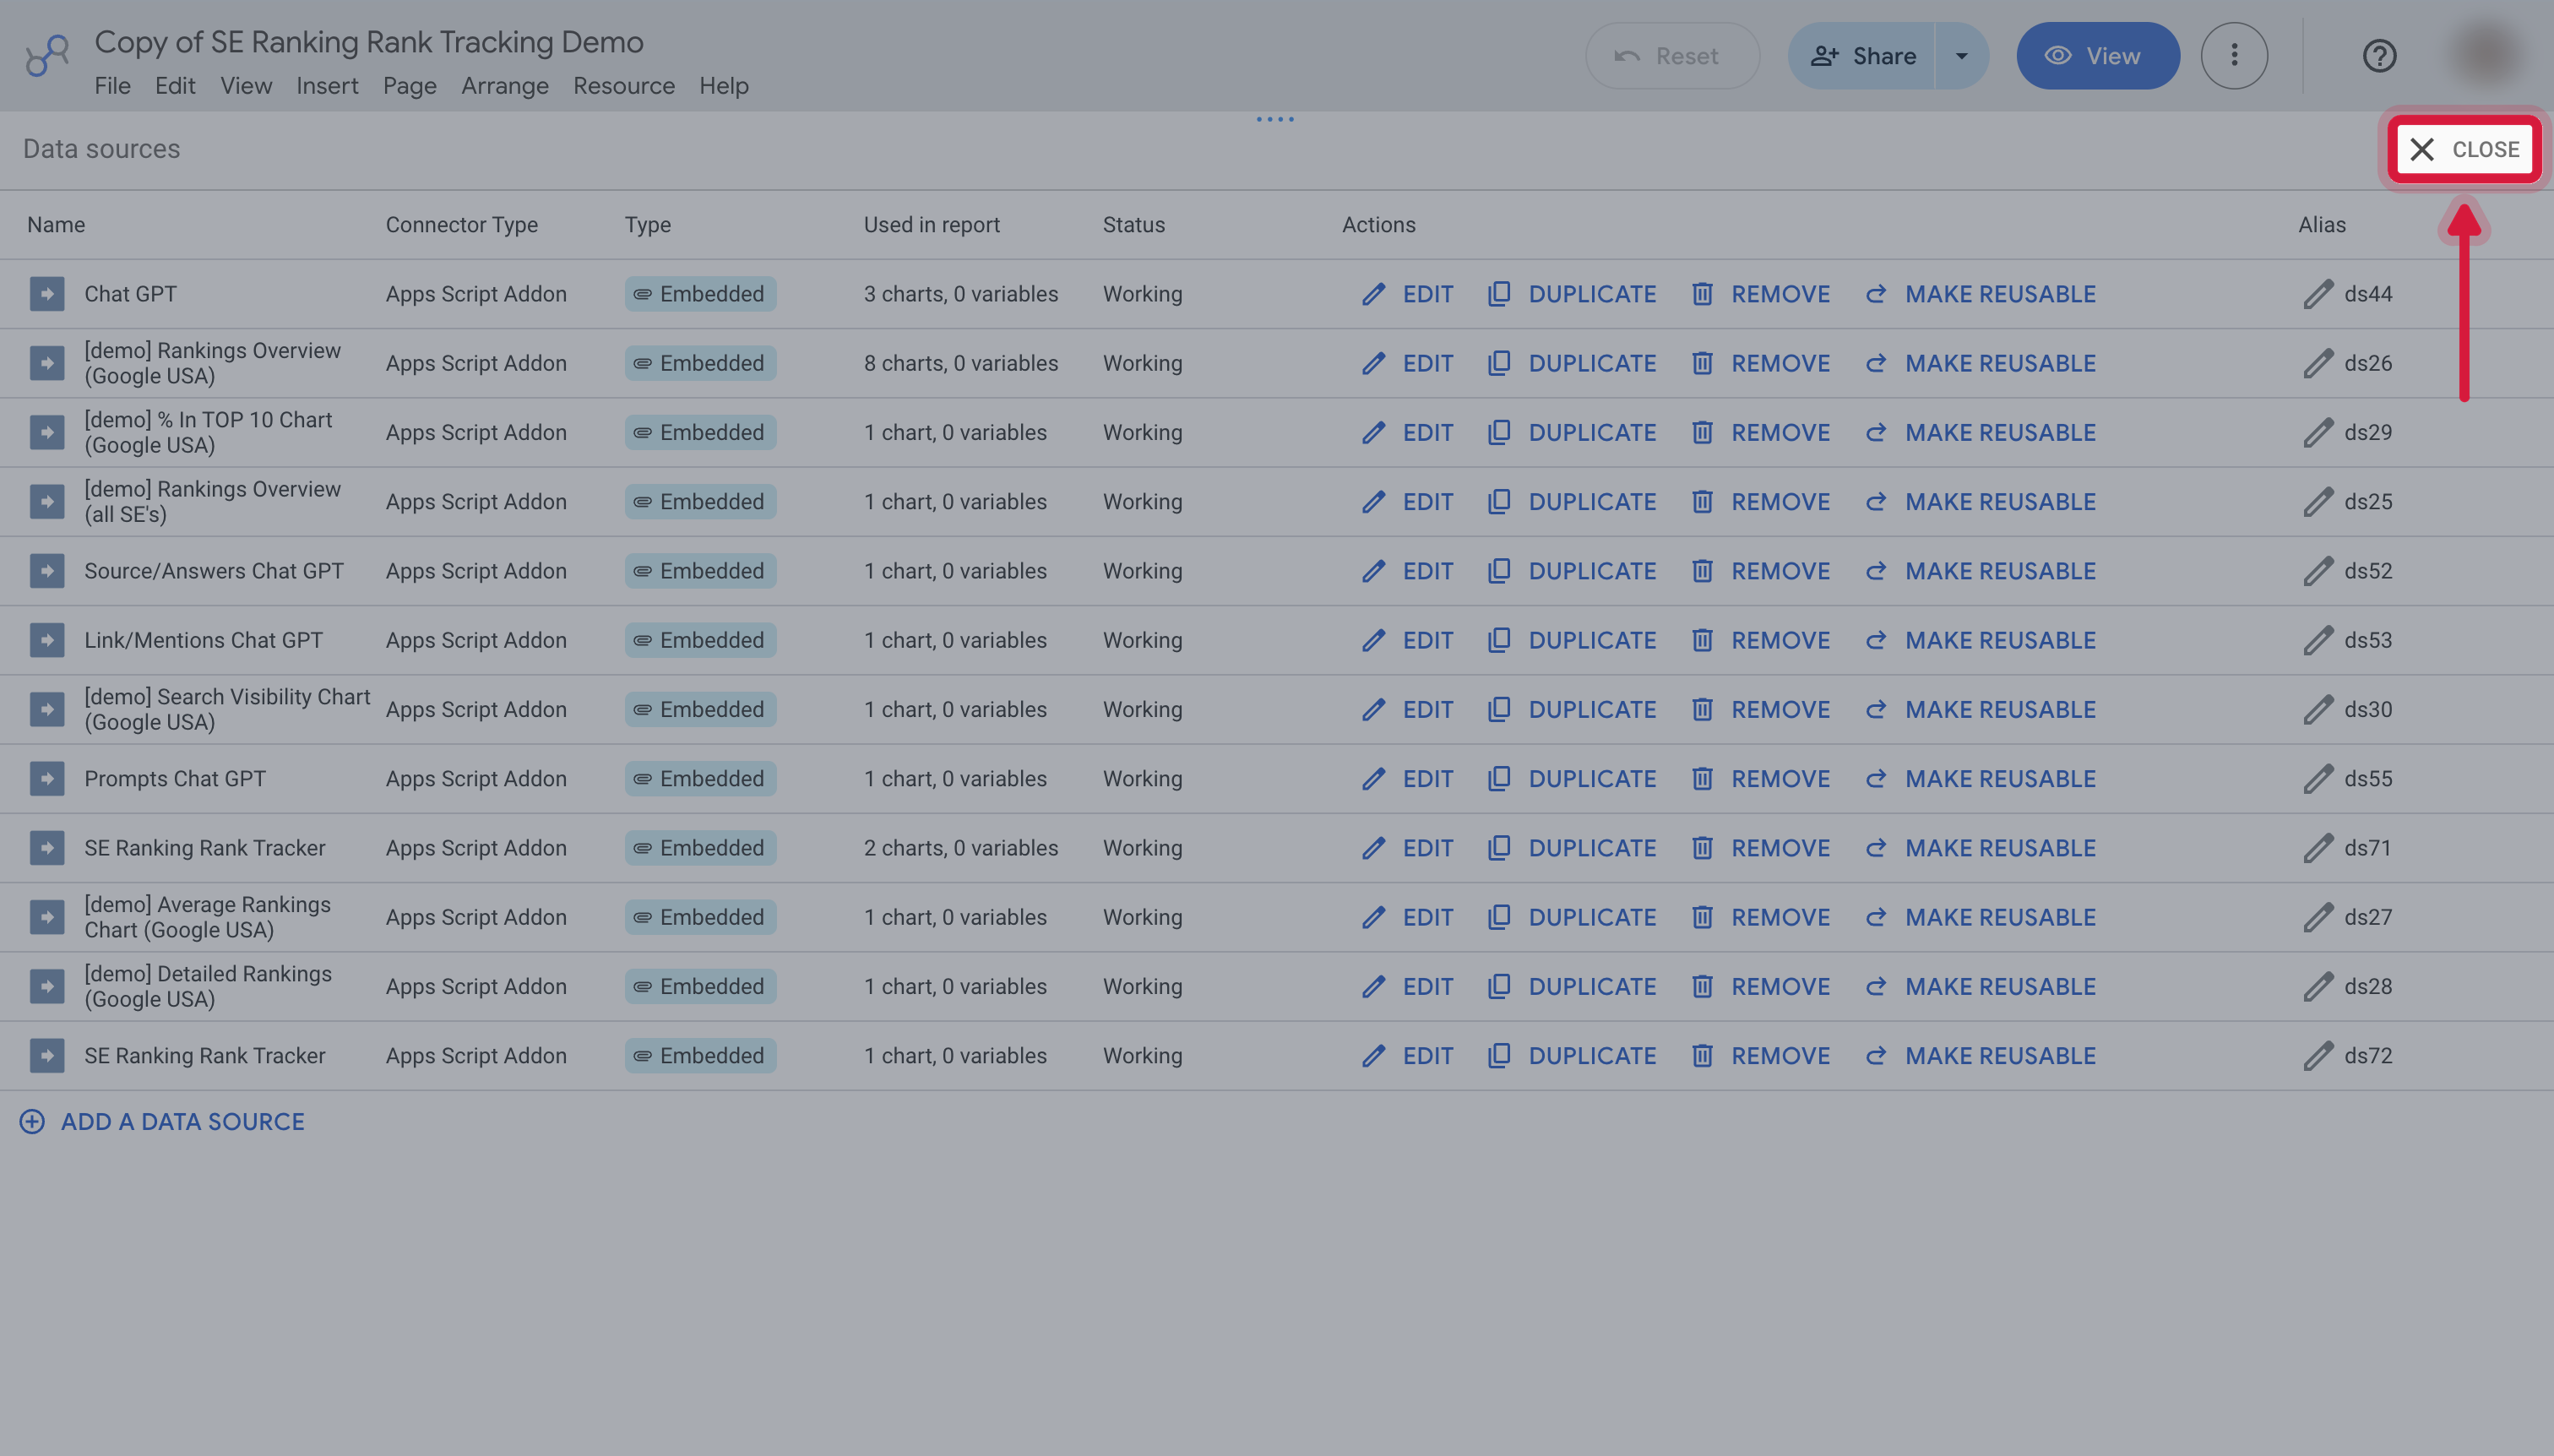
Task: Click the Name column header
Action: pyautogui.click(x=56, y=225)
